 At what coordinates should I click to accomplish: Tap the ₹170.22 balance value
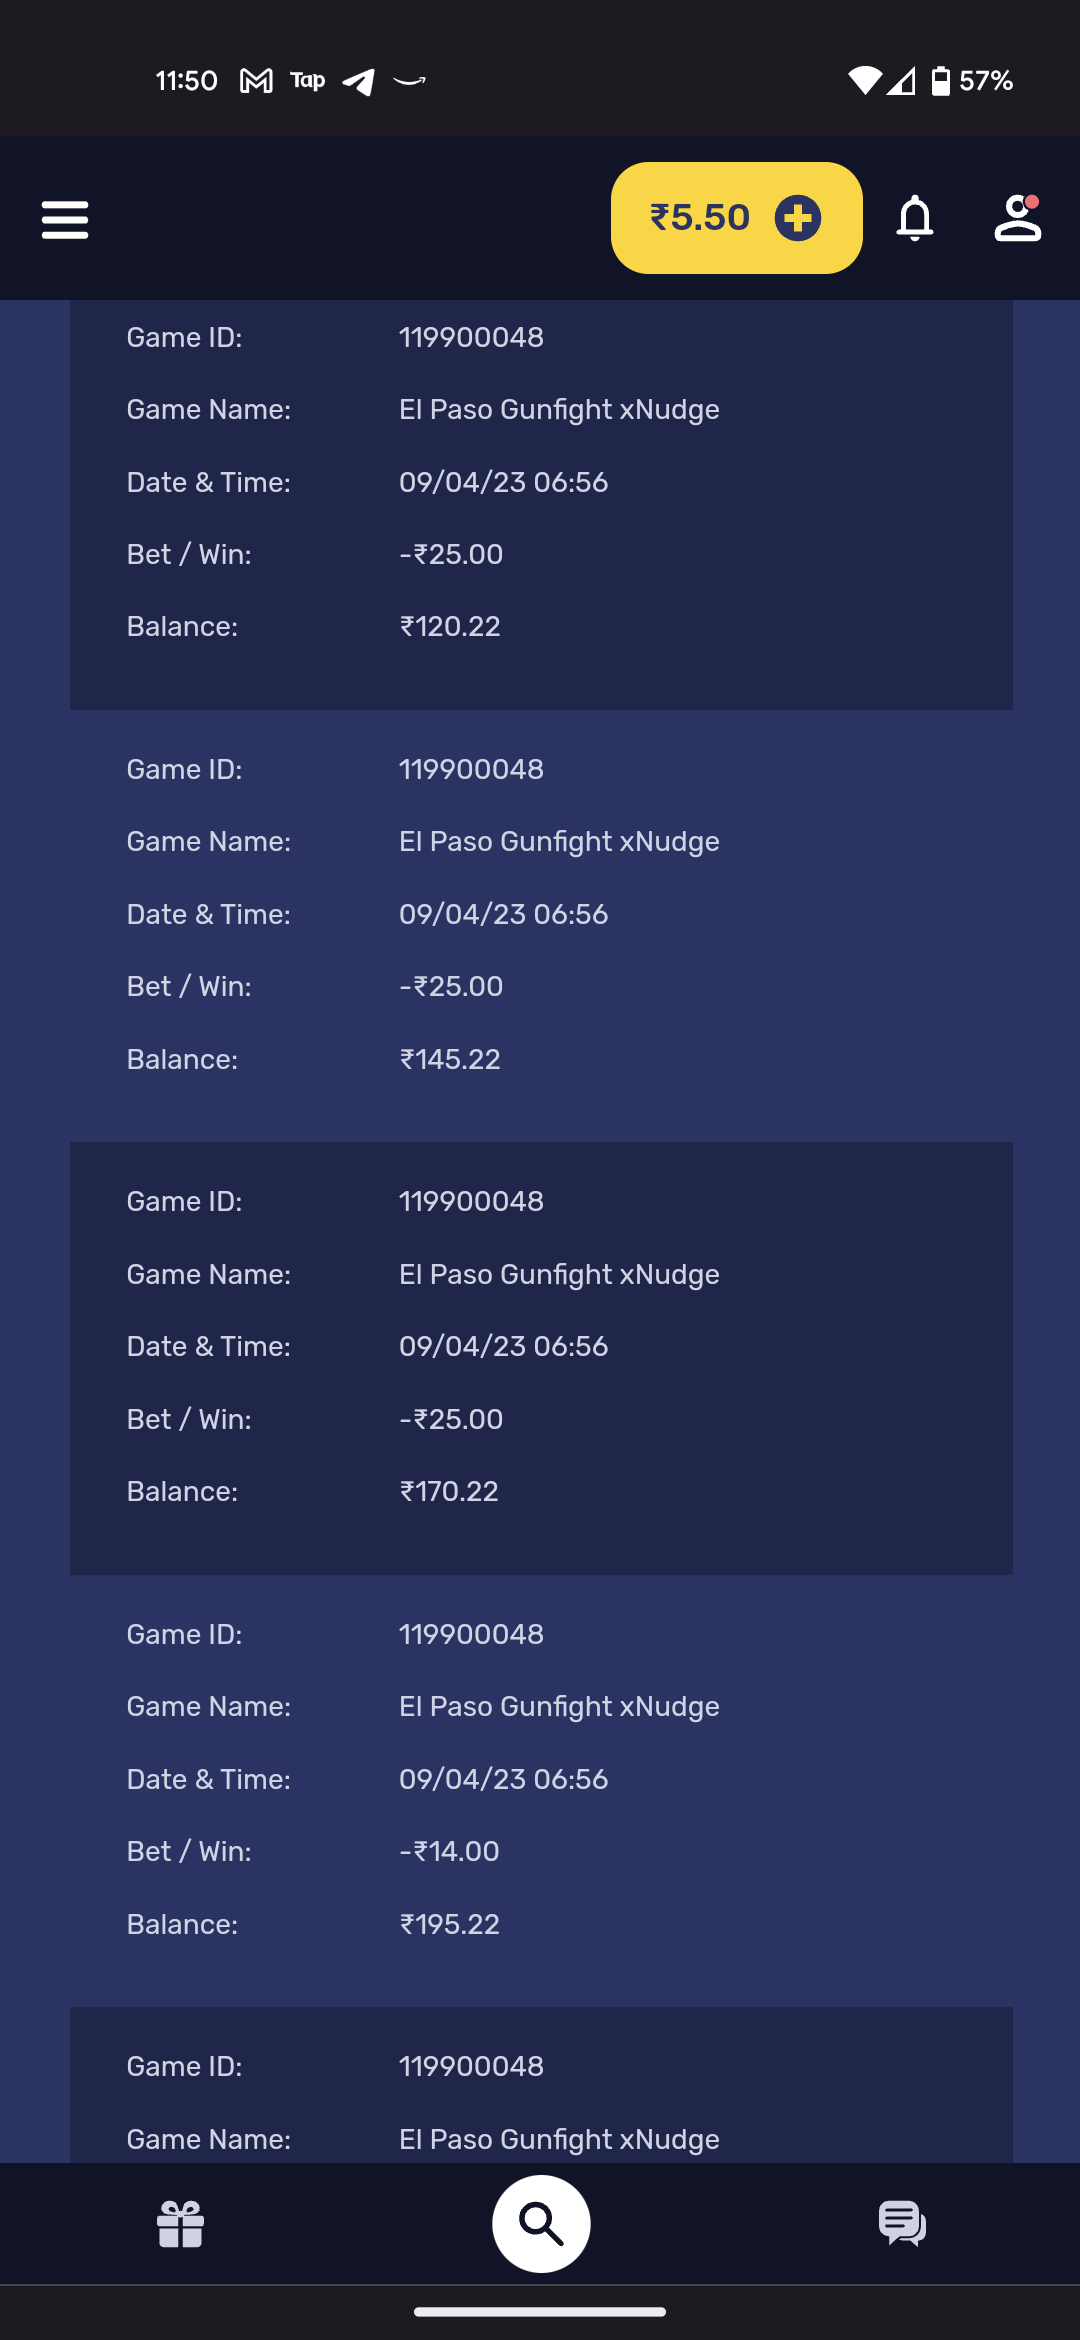click(x=449, y=1492)
